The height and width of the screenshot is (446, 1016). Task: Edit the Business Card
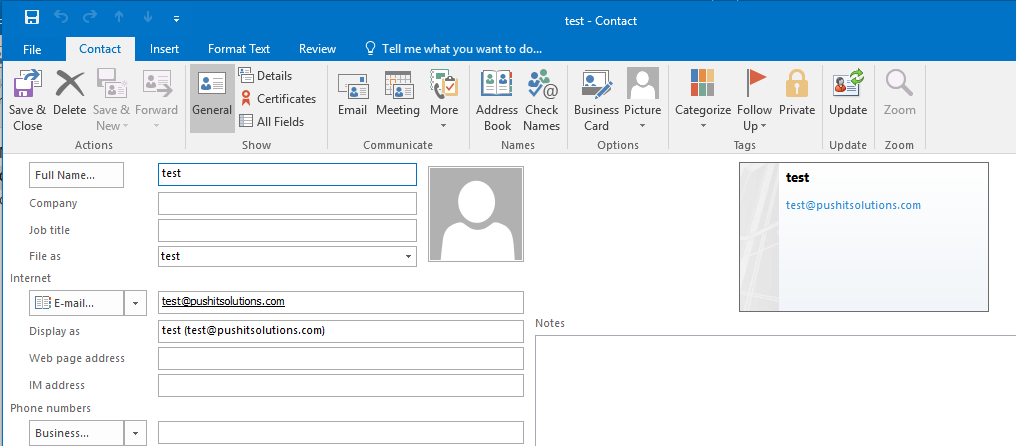tap(596, 100)
